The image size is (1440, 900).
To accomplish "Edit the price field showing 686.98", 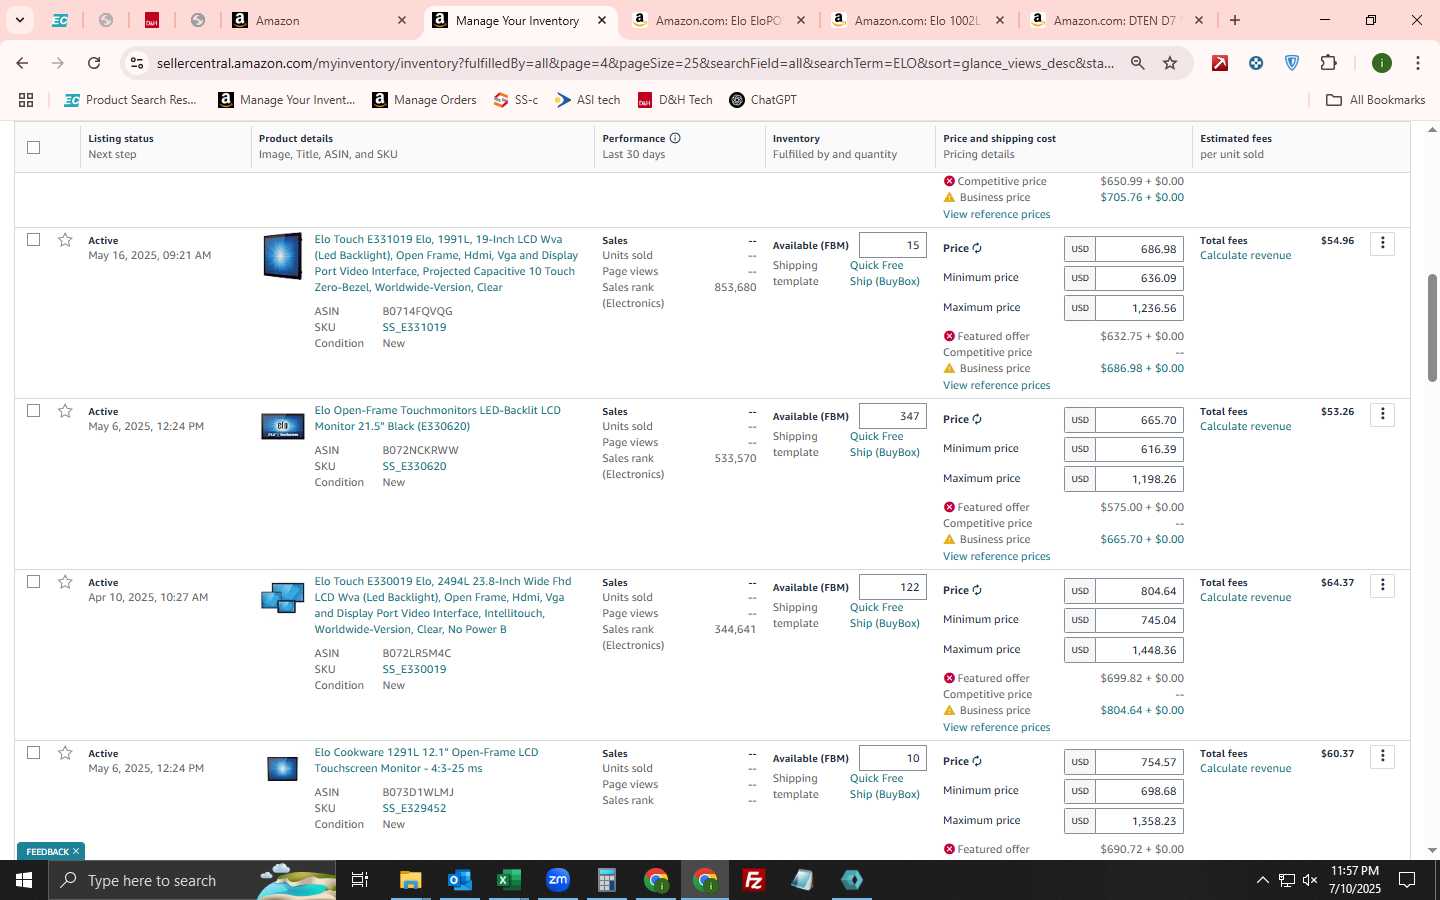I will (x=1139, y=249).
